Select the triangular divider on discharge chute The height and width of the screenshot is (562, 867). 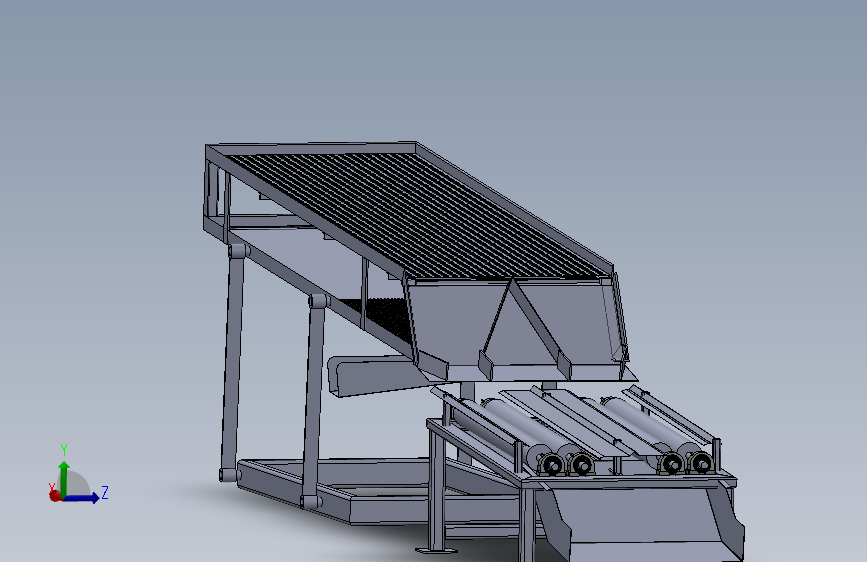(523, 326)
